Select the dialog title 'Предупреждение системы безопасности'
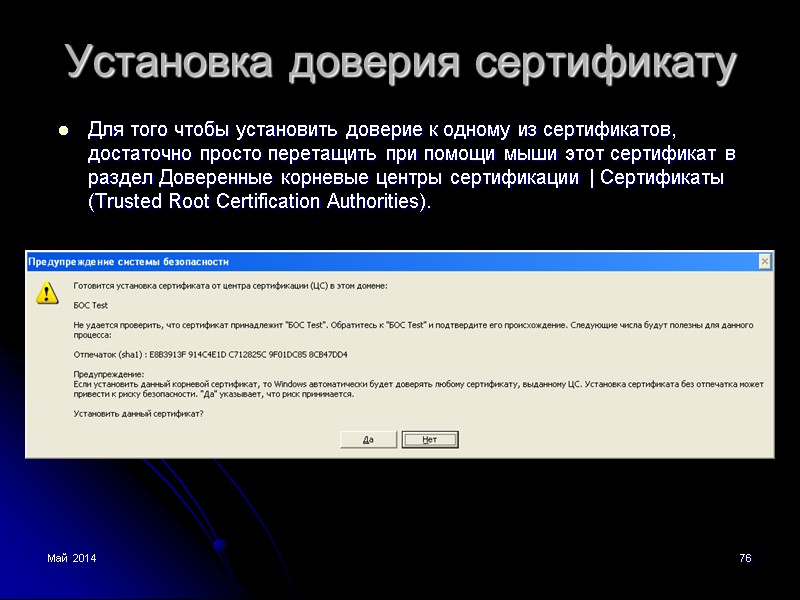The height and width of the screenshot is (600, 800). [x=129, y=262]
